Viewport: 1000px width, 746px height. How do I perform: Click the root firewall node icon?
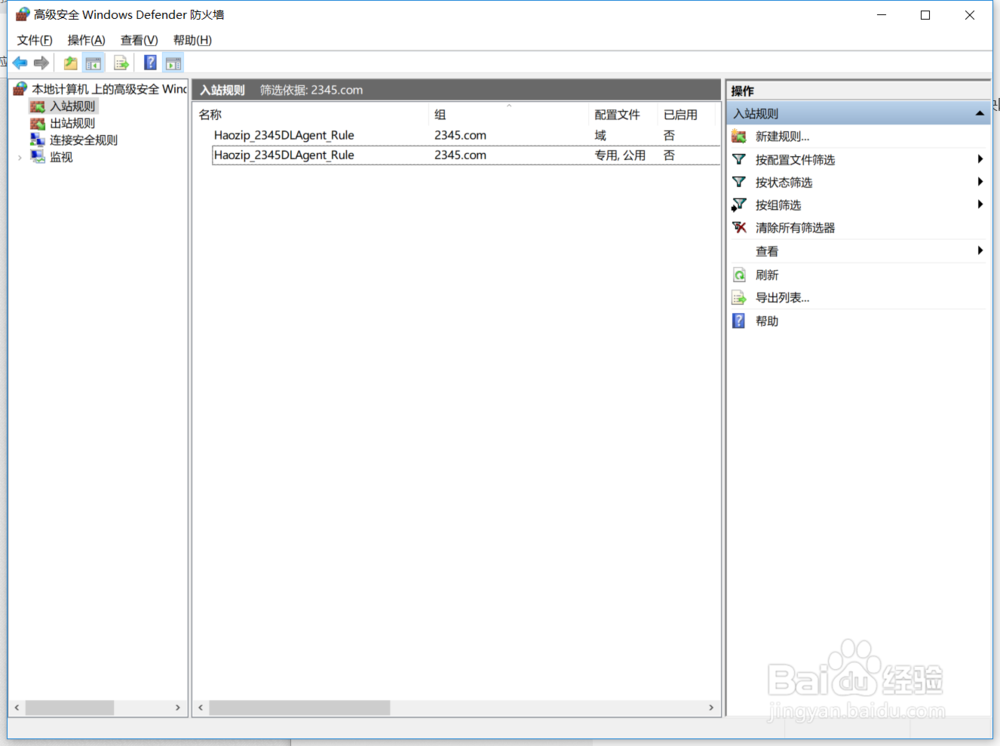[20, 89]
